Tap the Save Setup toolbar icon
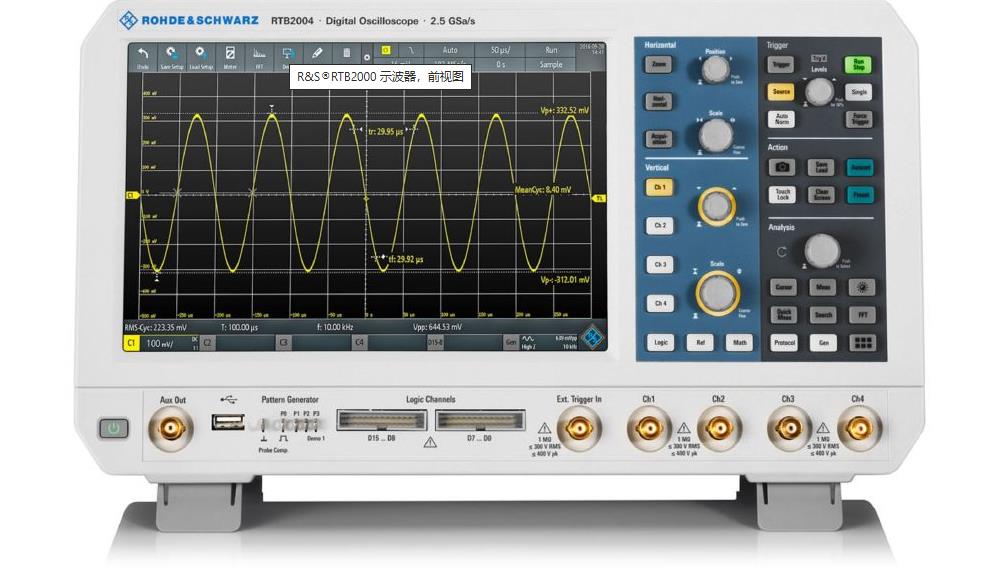Image resolution: width=993 pixels, height=571 pixels. point(172,57)
